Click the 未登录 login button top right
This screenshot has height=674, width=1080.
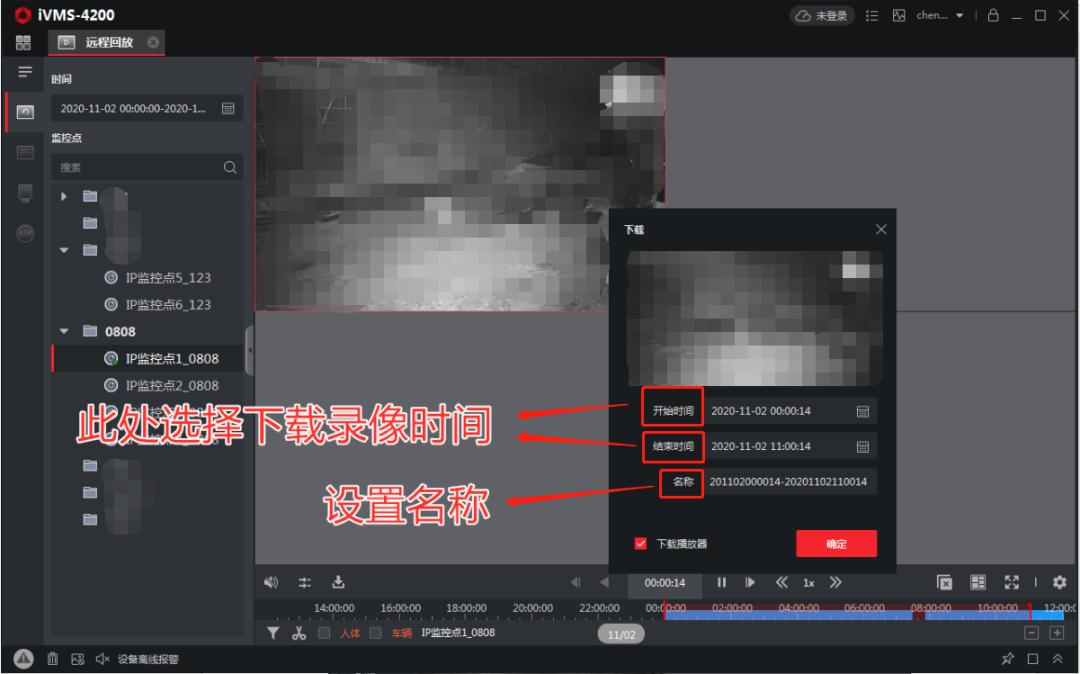click(821, 15)
